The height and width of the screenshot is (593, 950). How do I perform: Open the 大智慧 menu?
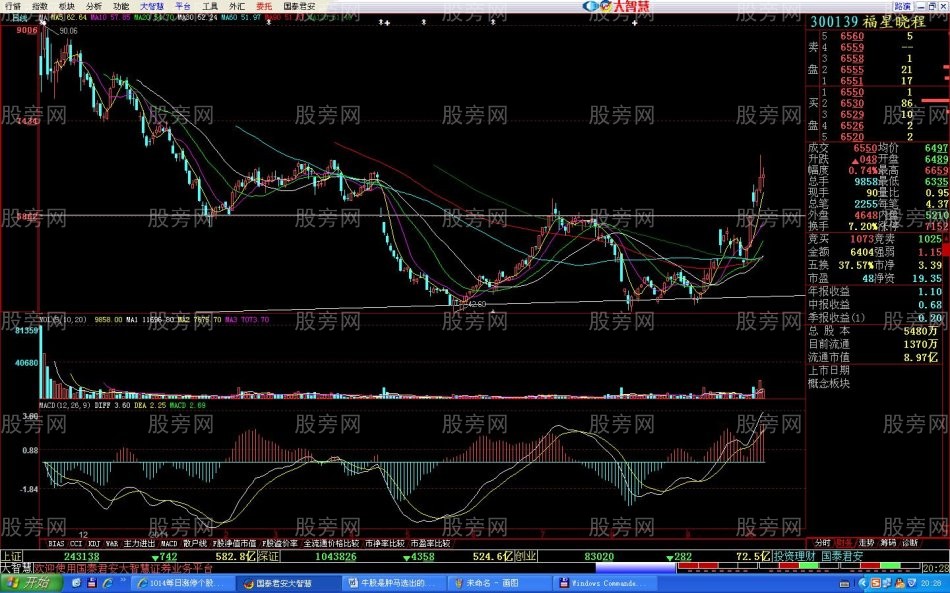click(x=152, y=6)
